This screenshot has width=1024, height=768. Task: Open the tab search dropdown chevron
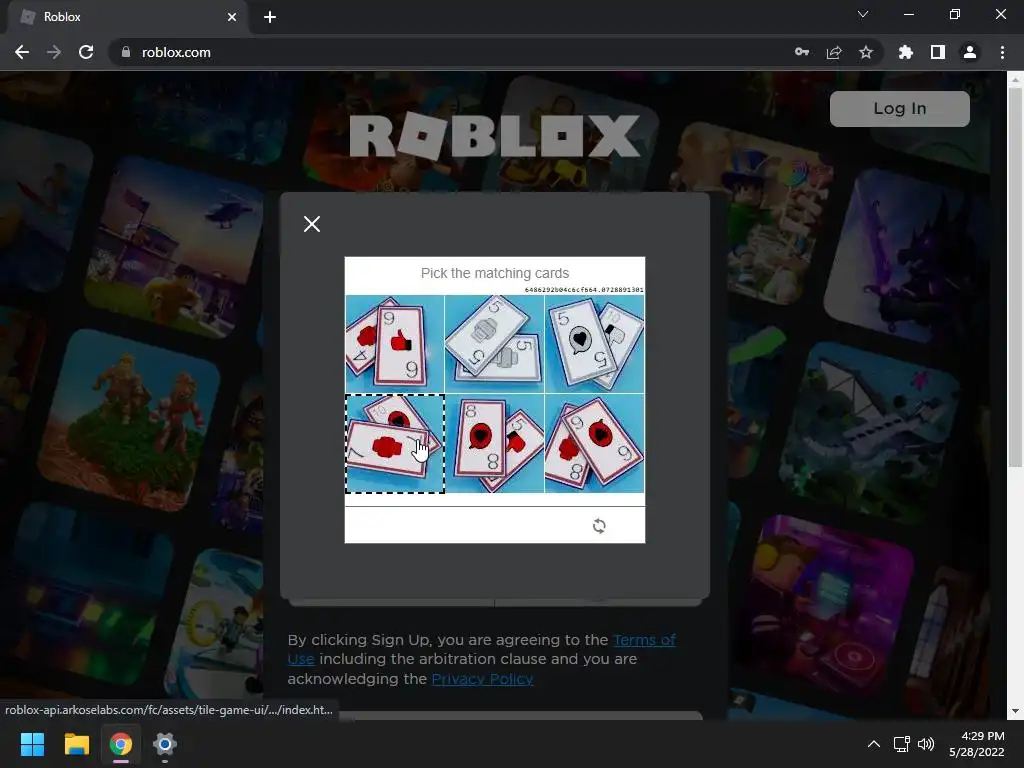point(863,14)
